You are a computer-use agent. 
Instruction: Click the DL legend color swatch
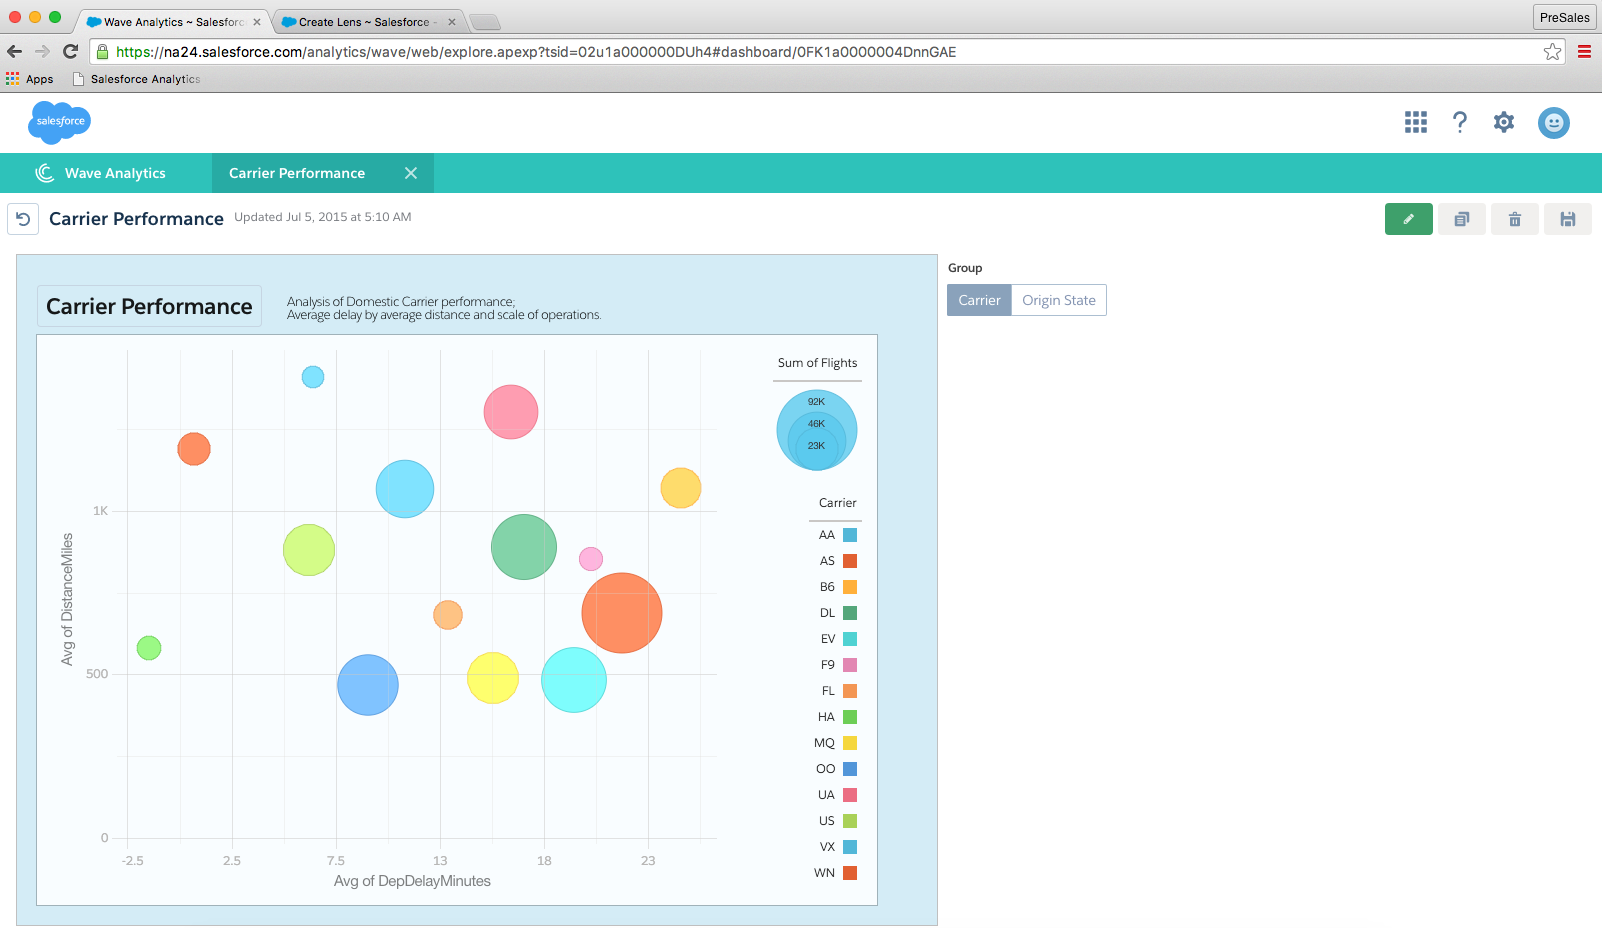[x=850, y=613]
